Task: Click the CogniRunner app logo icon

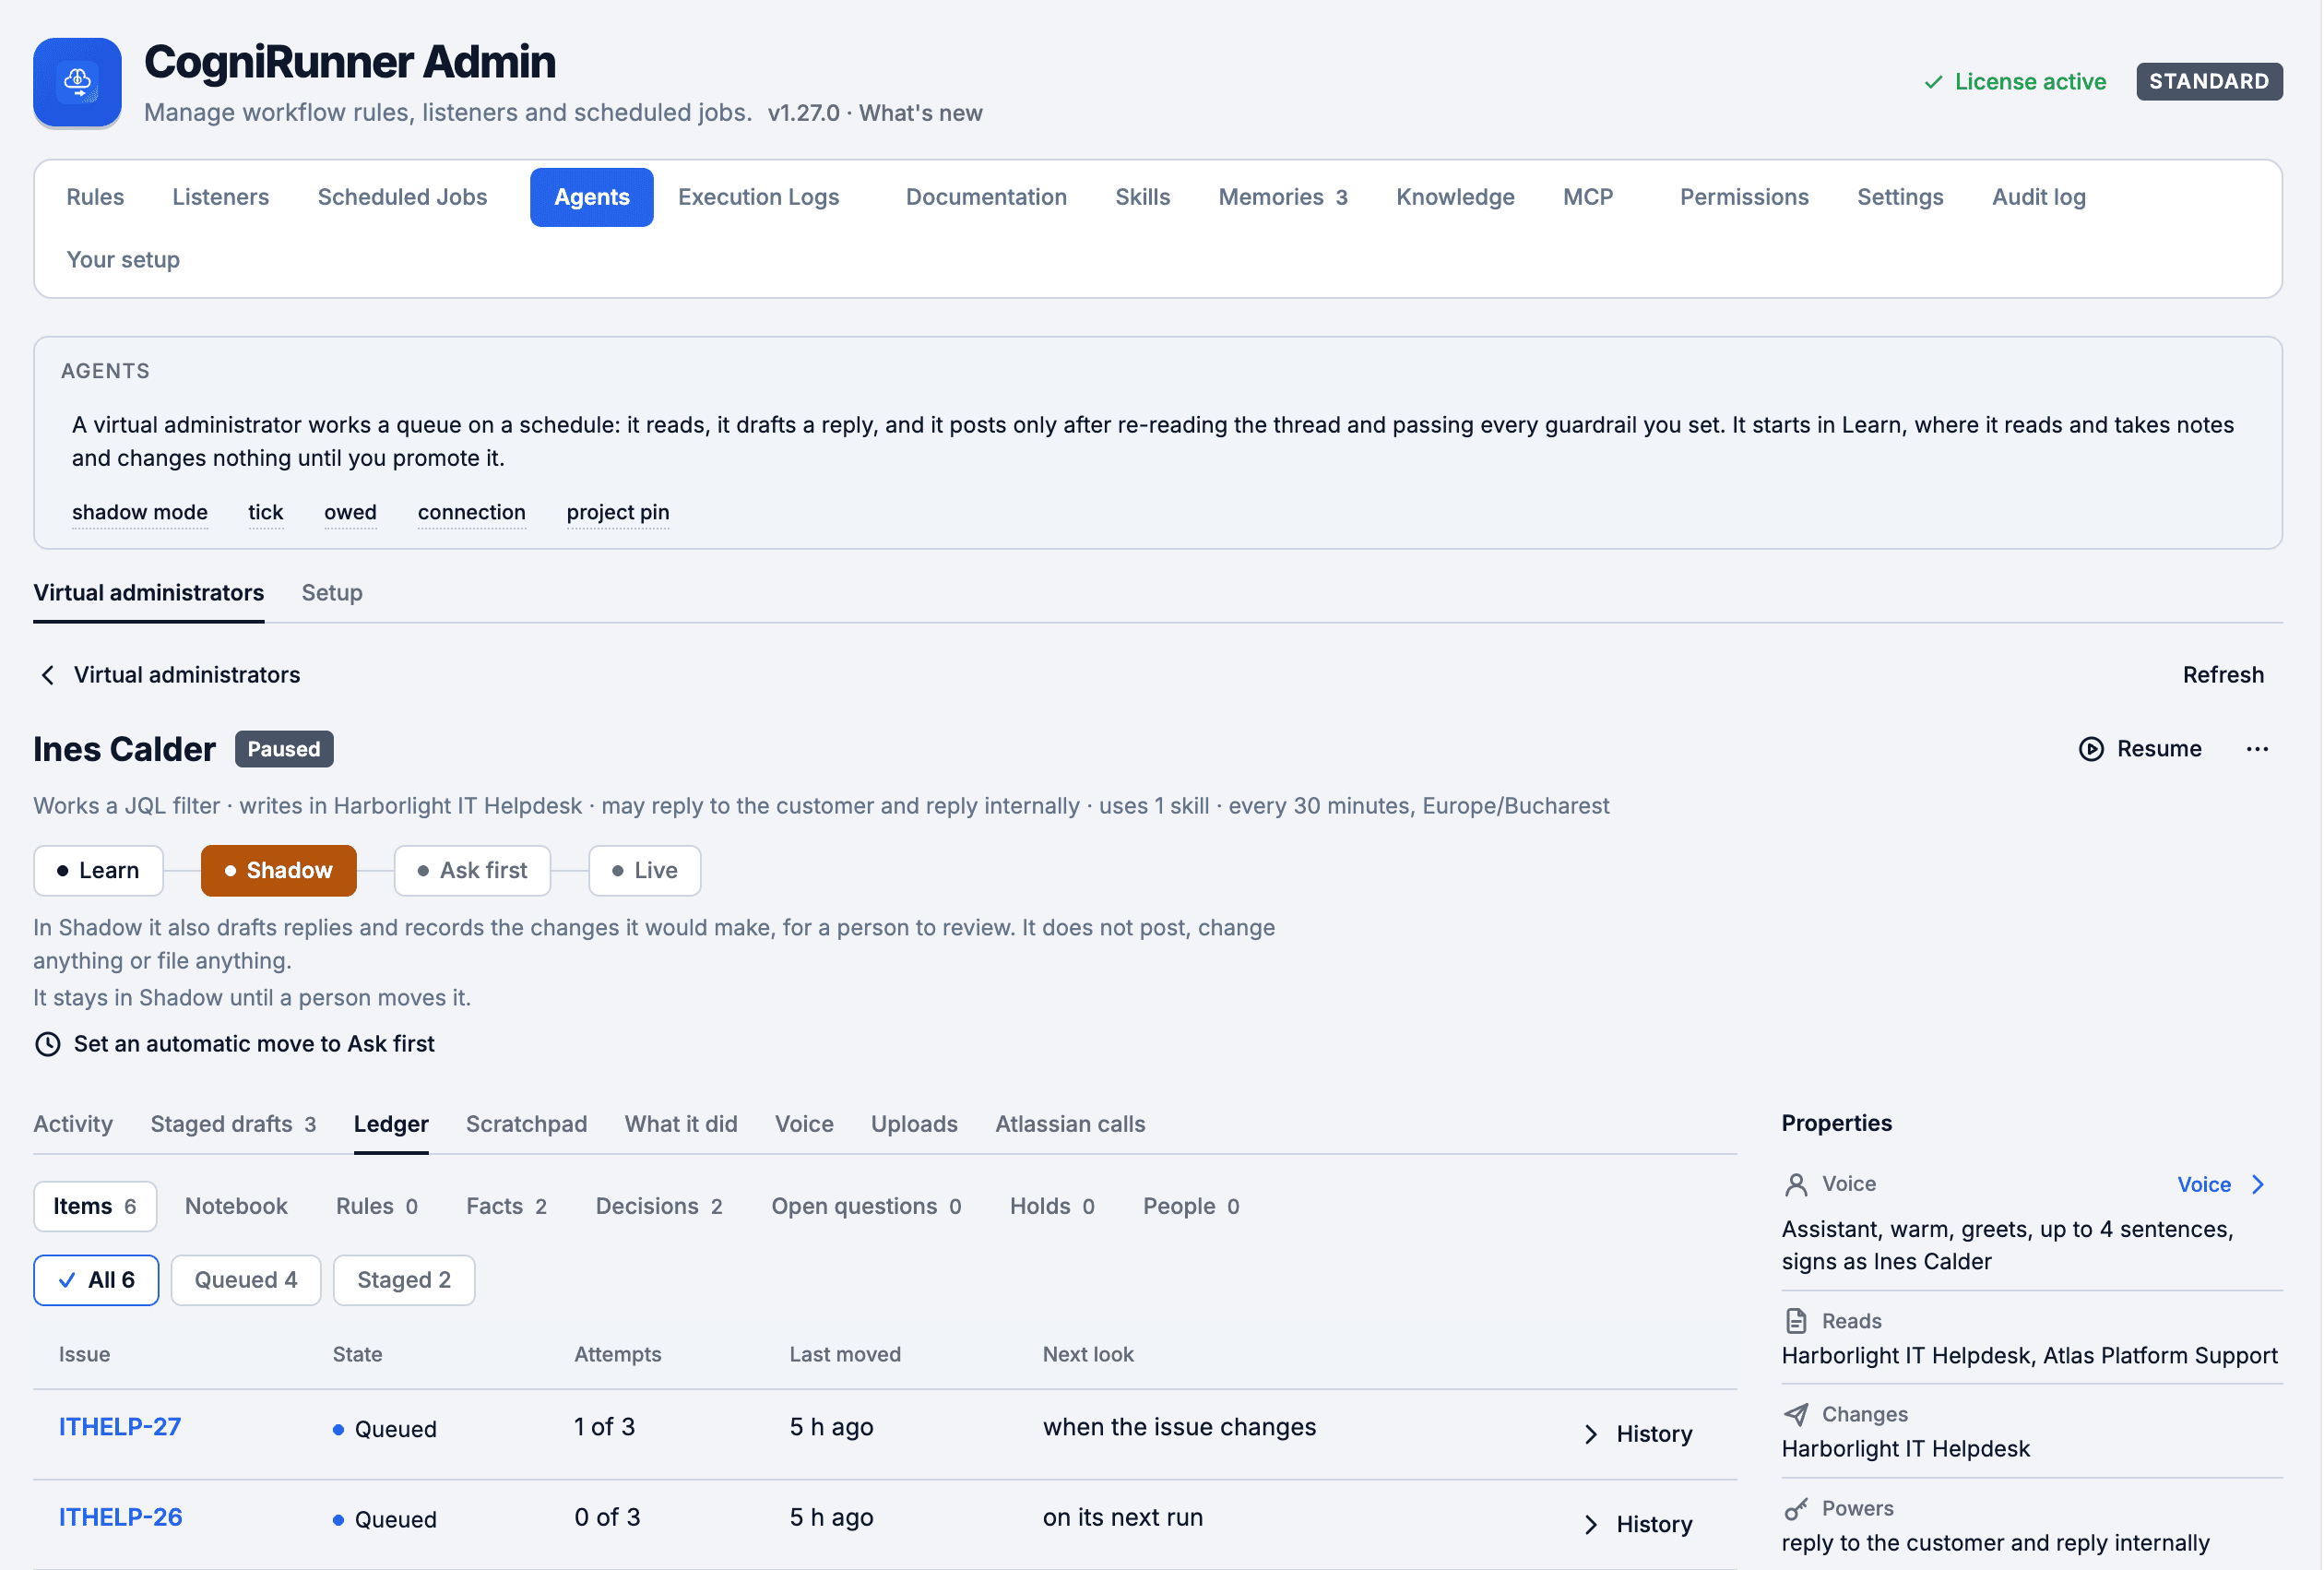Action: pos(77,82)
